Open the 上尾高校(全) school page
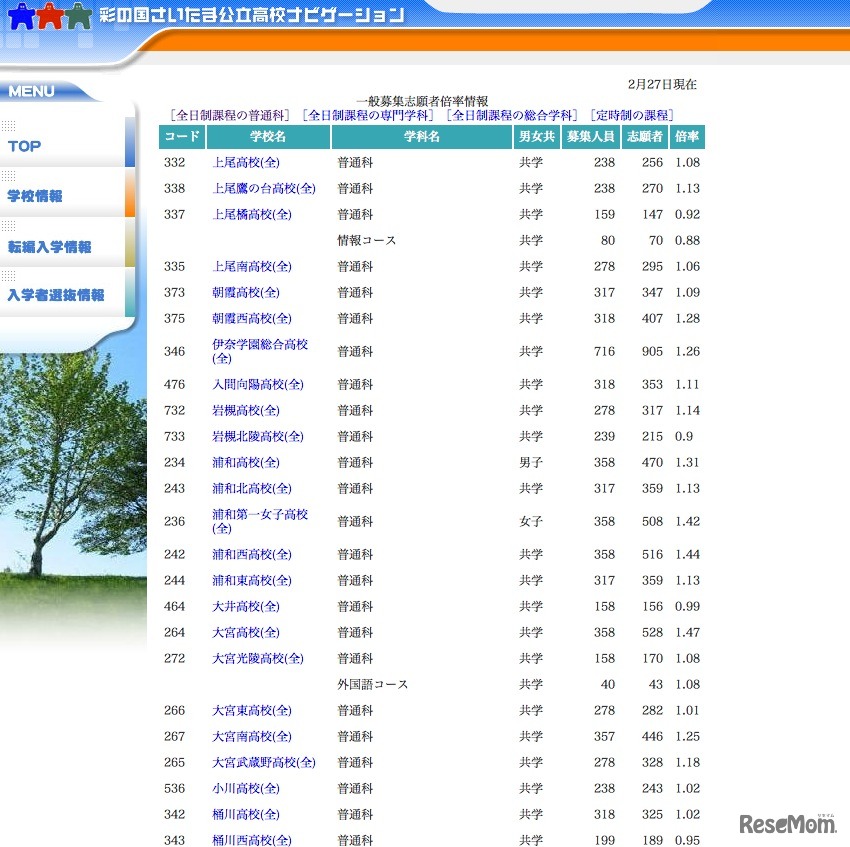The image size is (850, 847). click(x=245, y=162)
